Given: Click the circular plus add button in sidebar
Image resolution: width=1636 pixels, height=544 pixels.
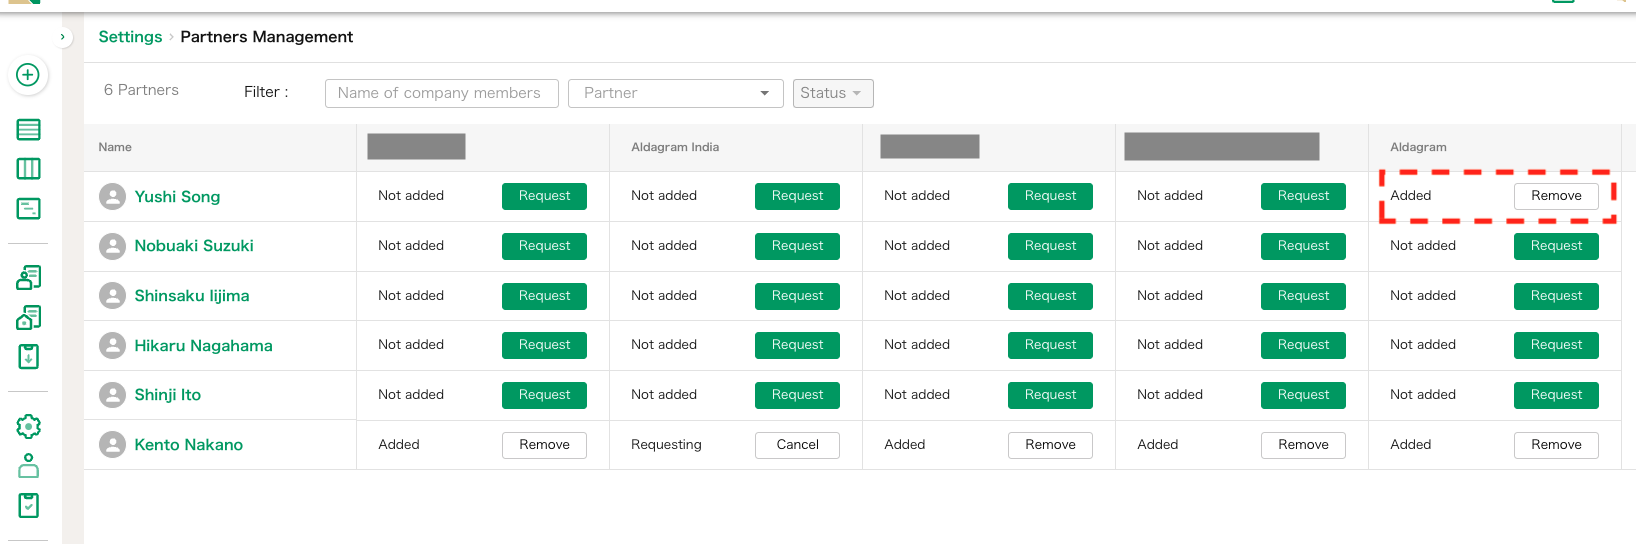Looking at the screenshot, I should coord(28,75).
